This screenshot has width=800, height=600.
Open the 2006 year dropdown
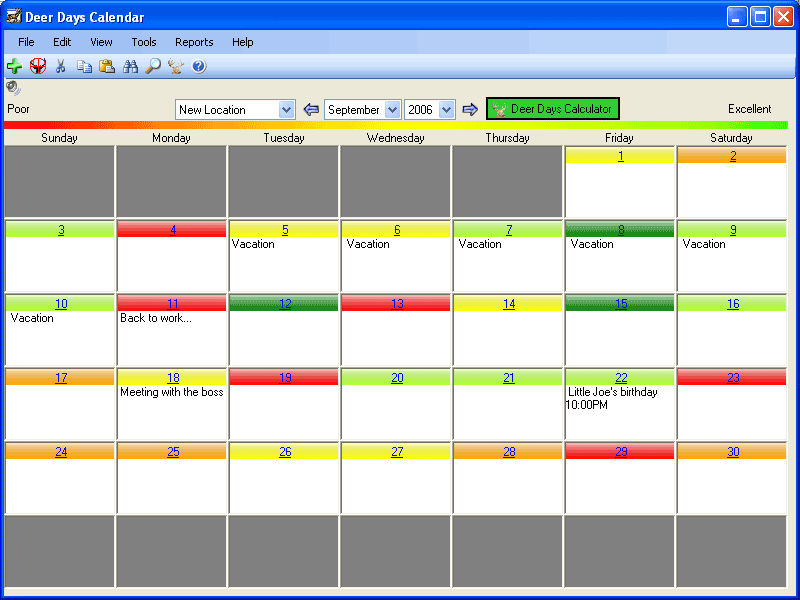point(446,110)
